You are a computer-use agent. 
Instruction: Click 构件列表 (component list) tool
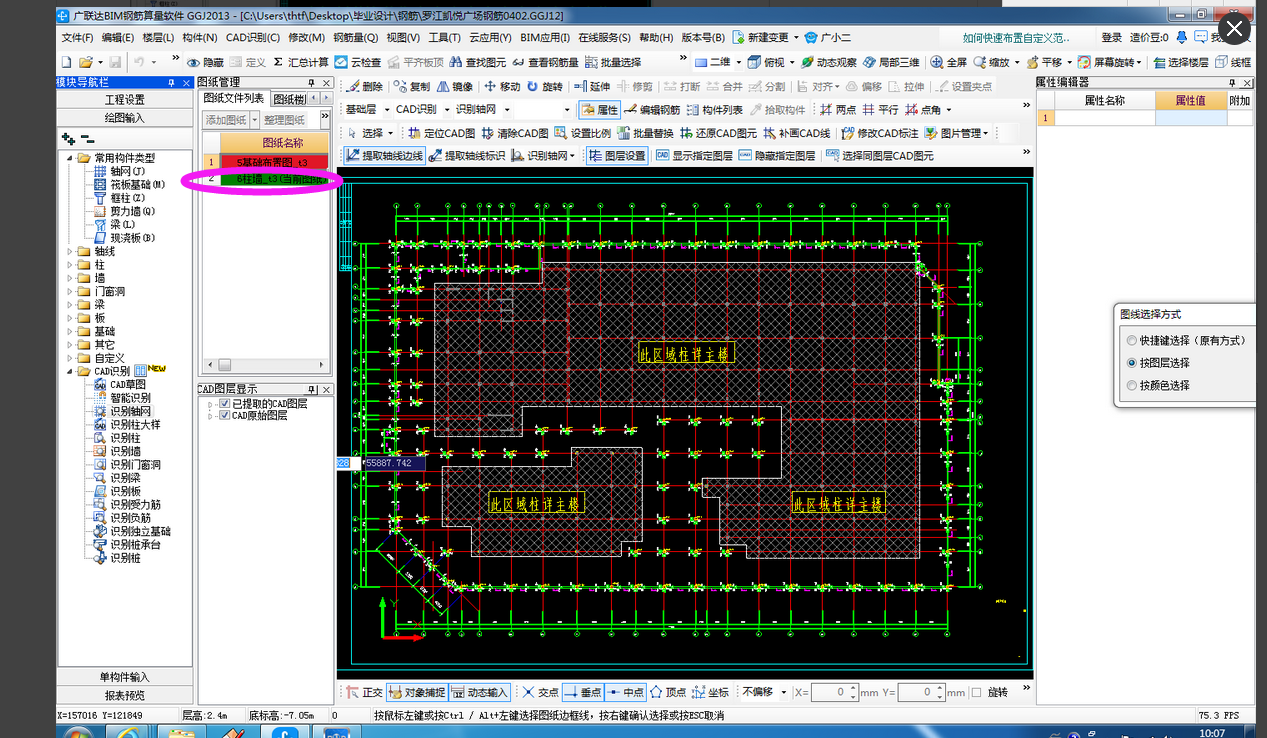pyautogui.click(x=714, y=110)
